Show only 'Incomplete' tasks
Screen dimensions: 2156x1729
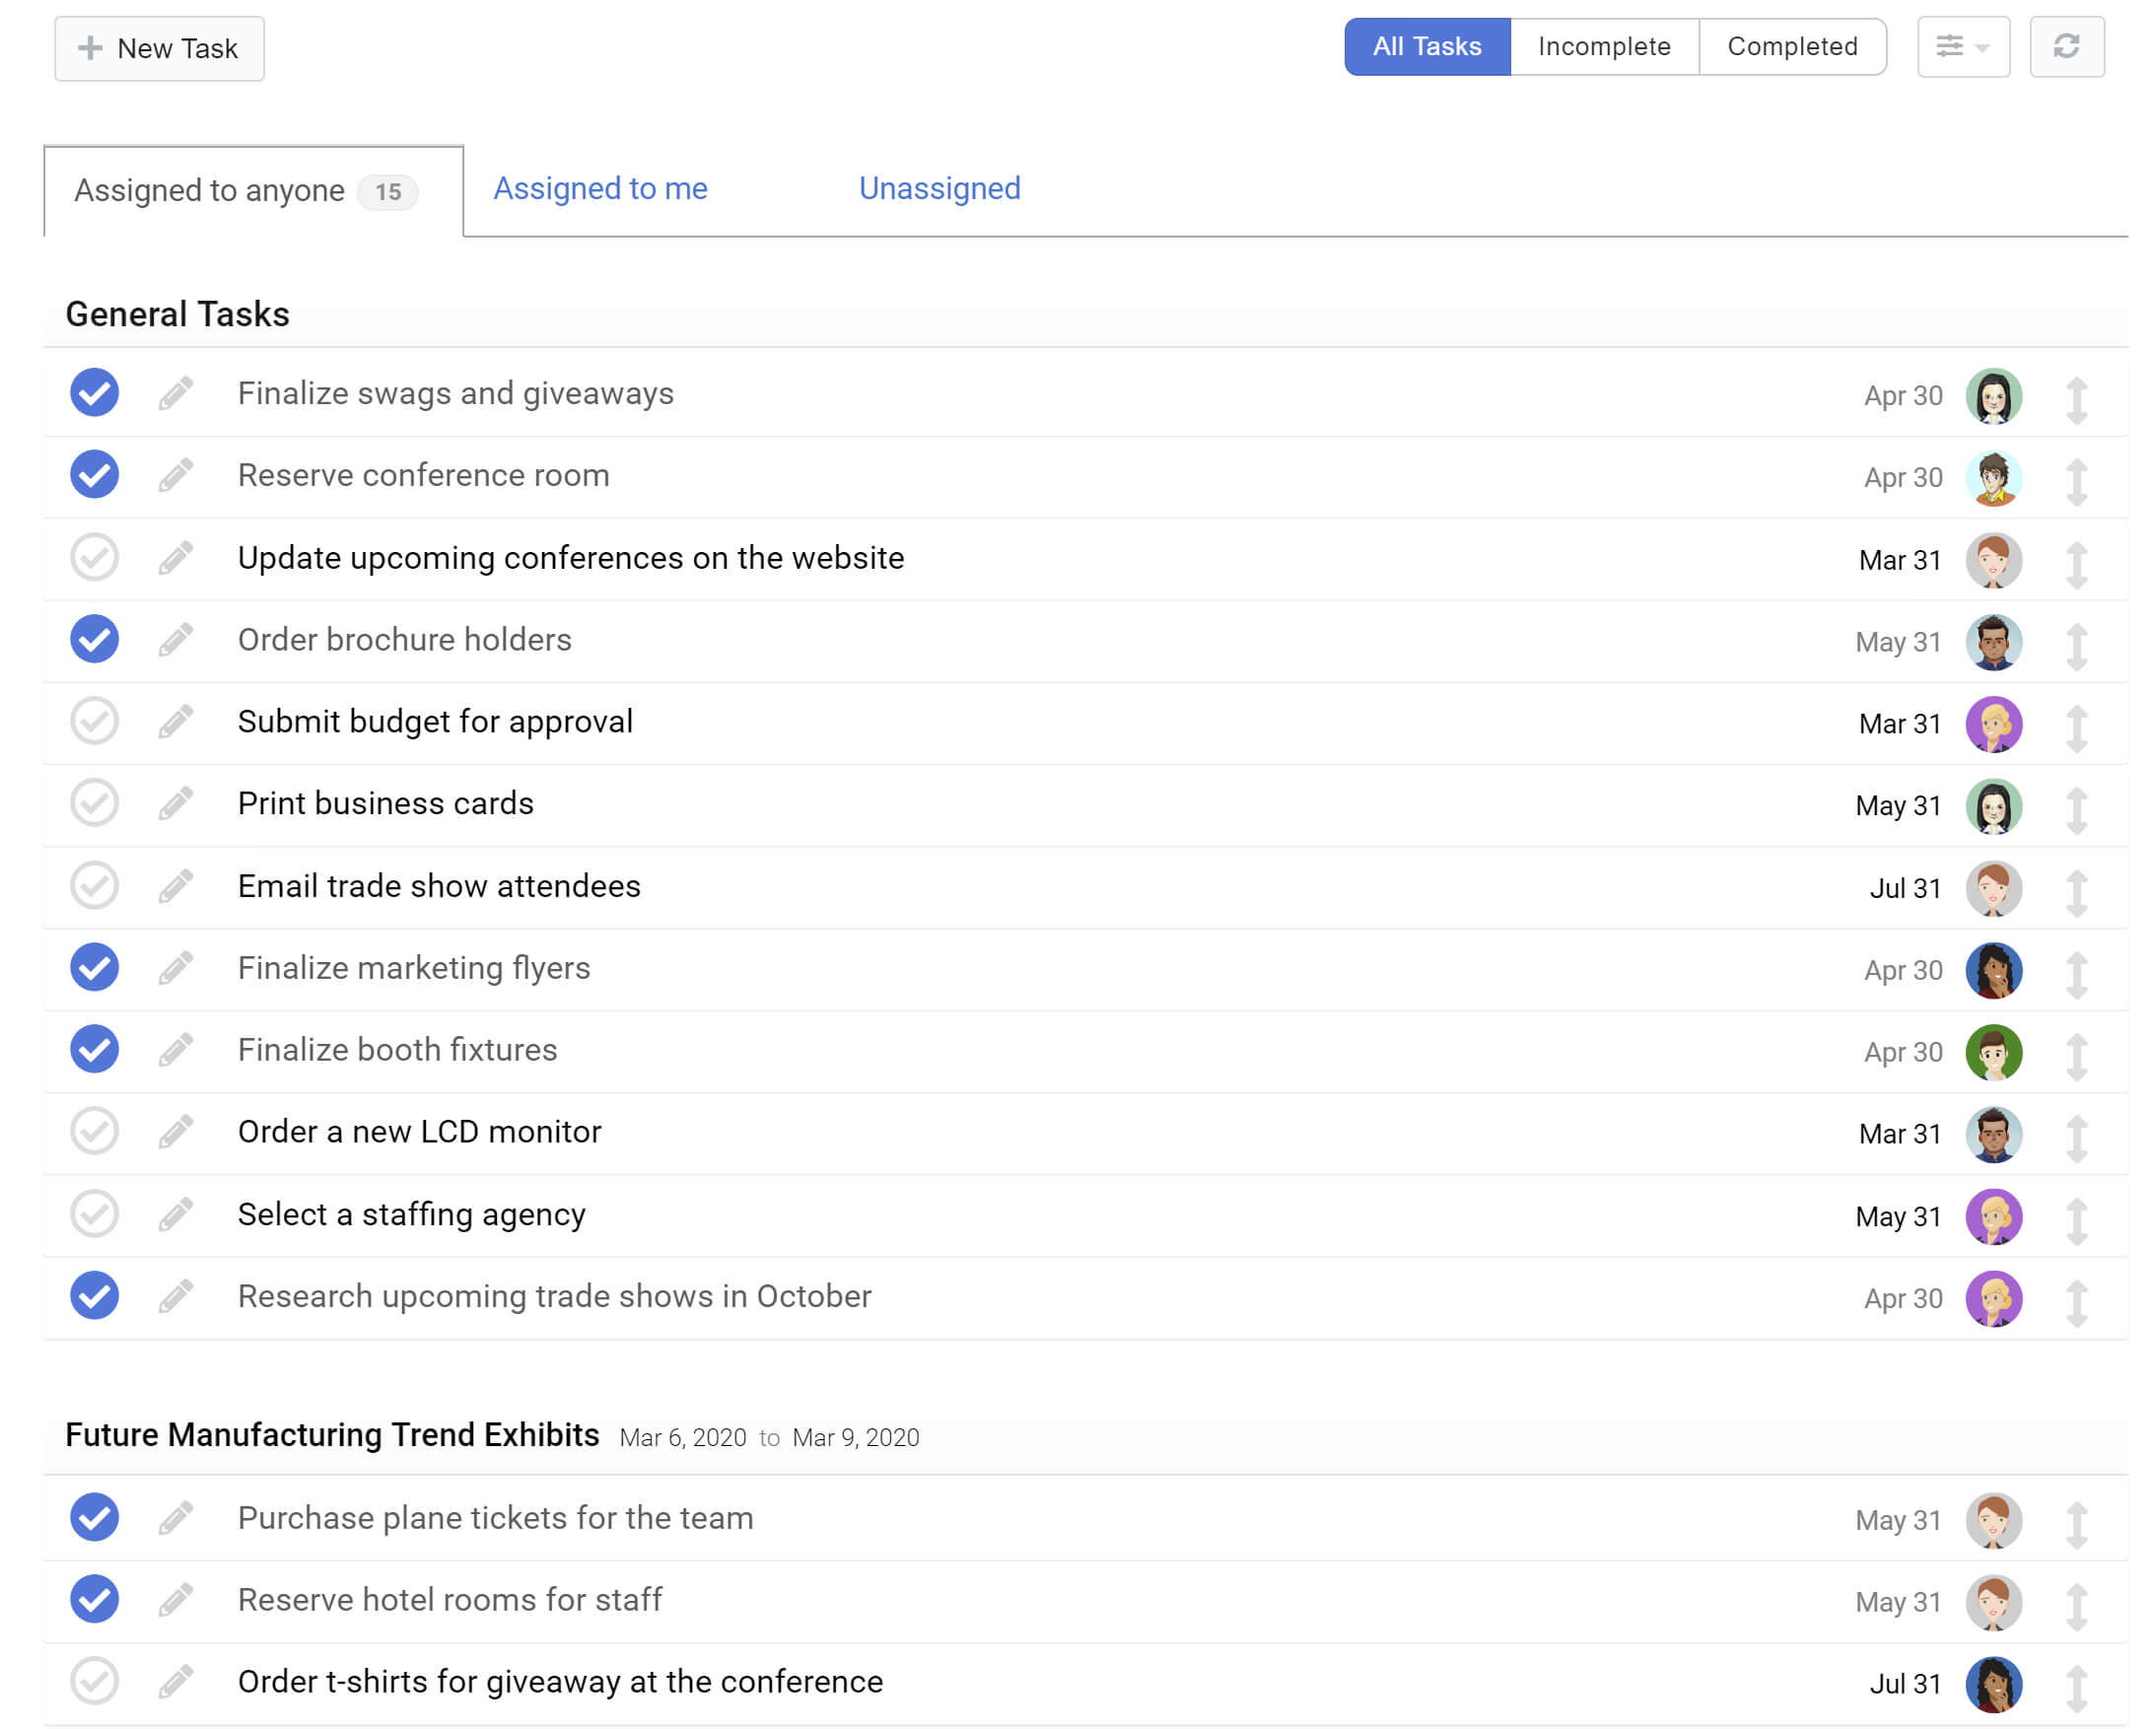(x=1603, y=47)
